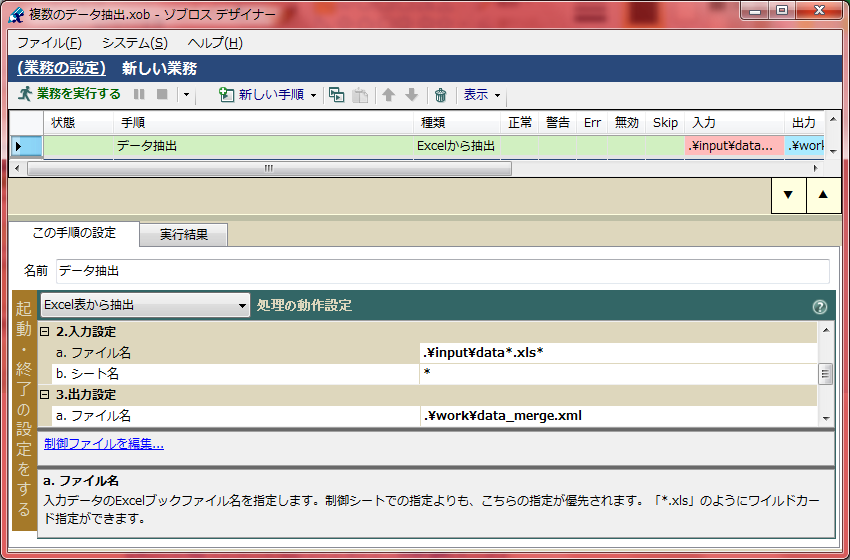The image size is (850, 560).
Task: Open the 新しい手順 dropdown arrow
Action: coord(313,95)
